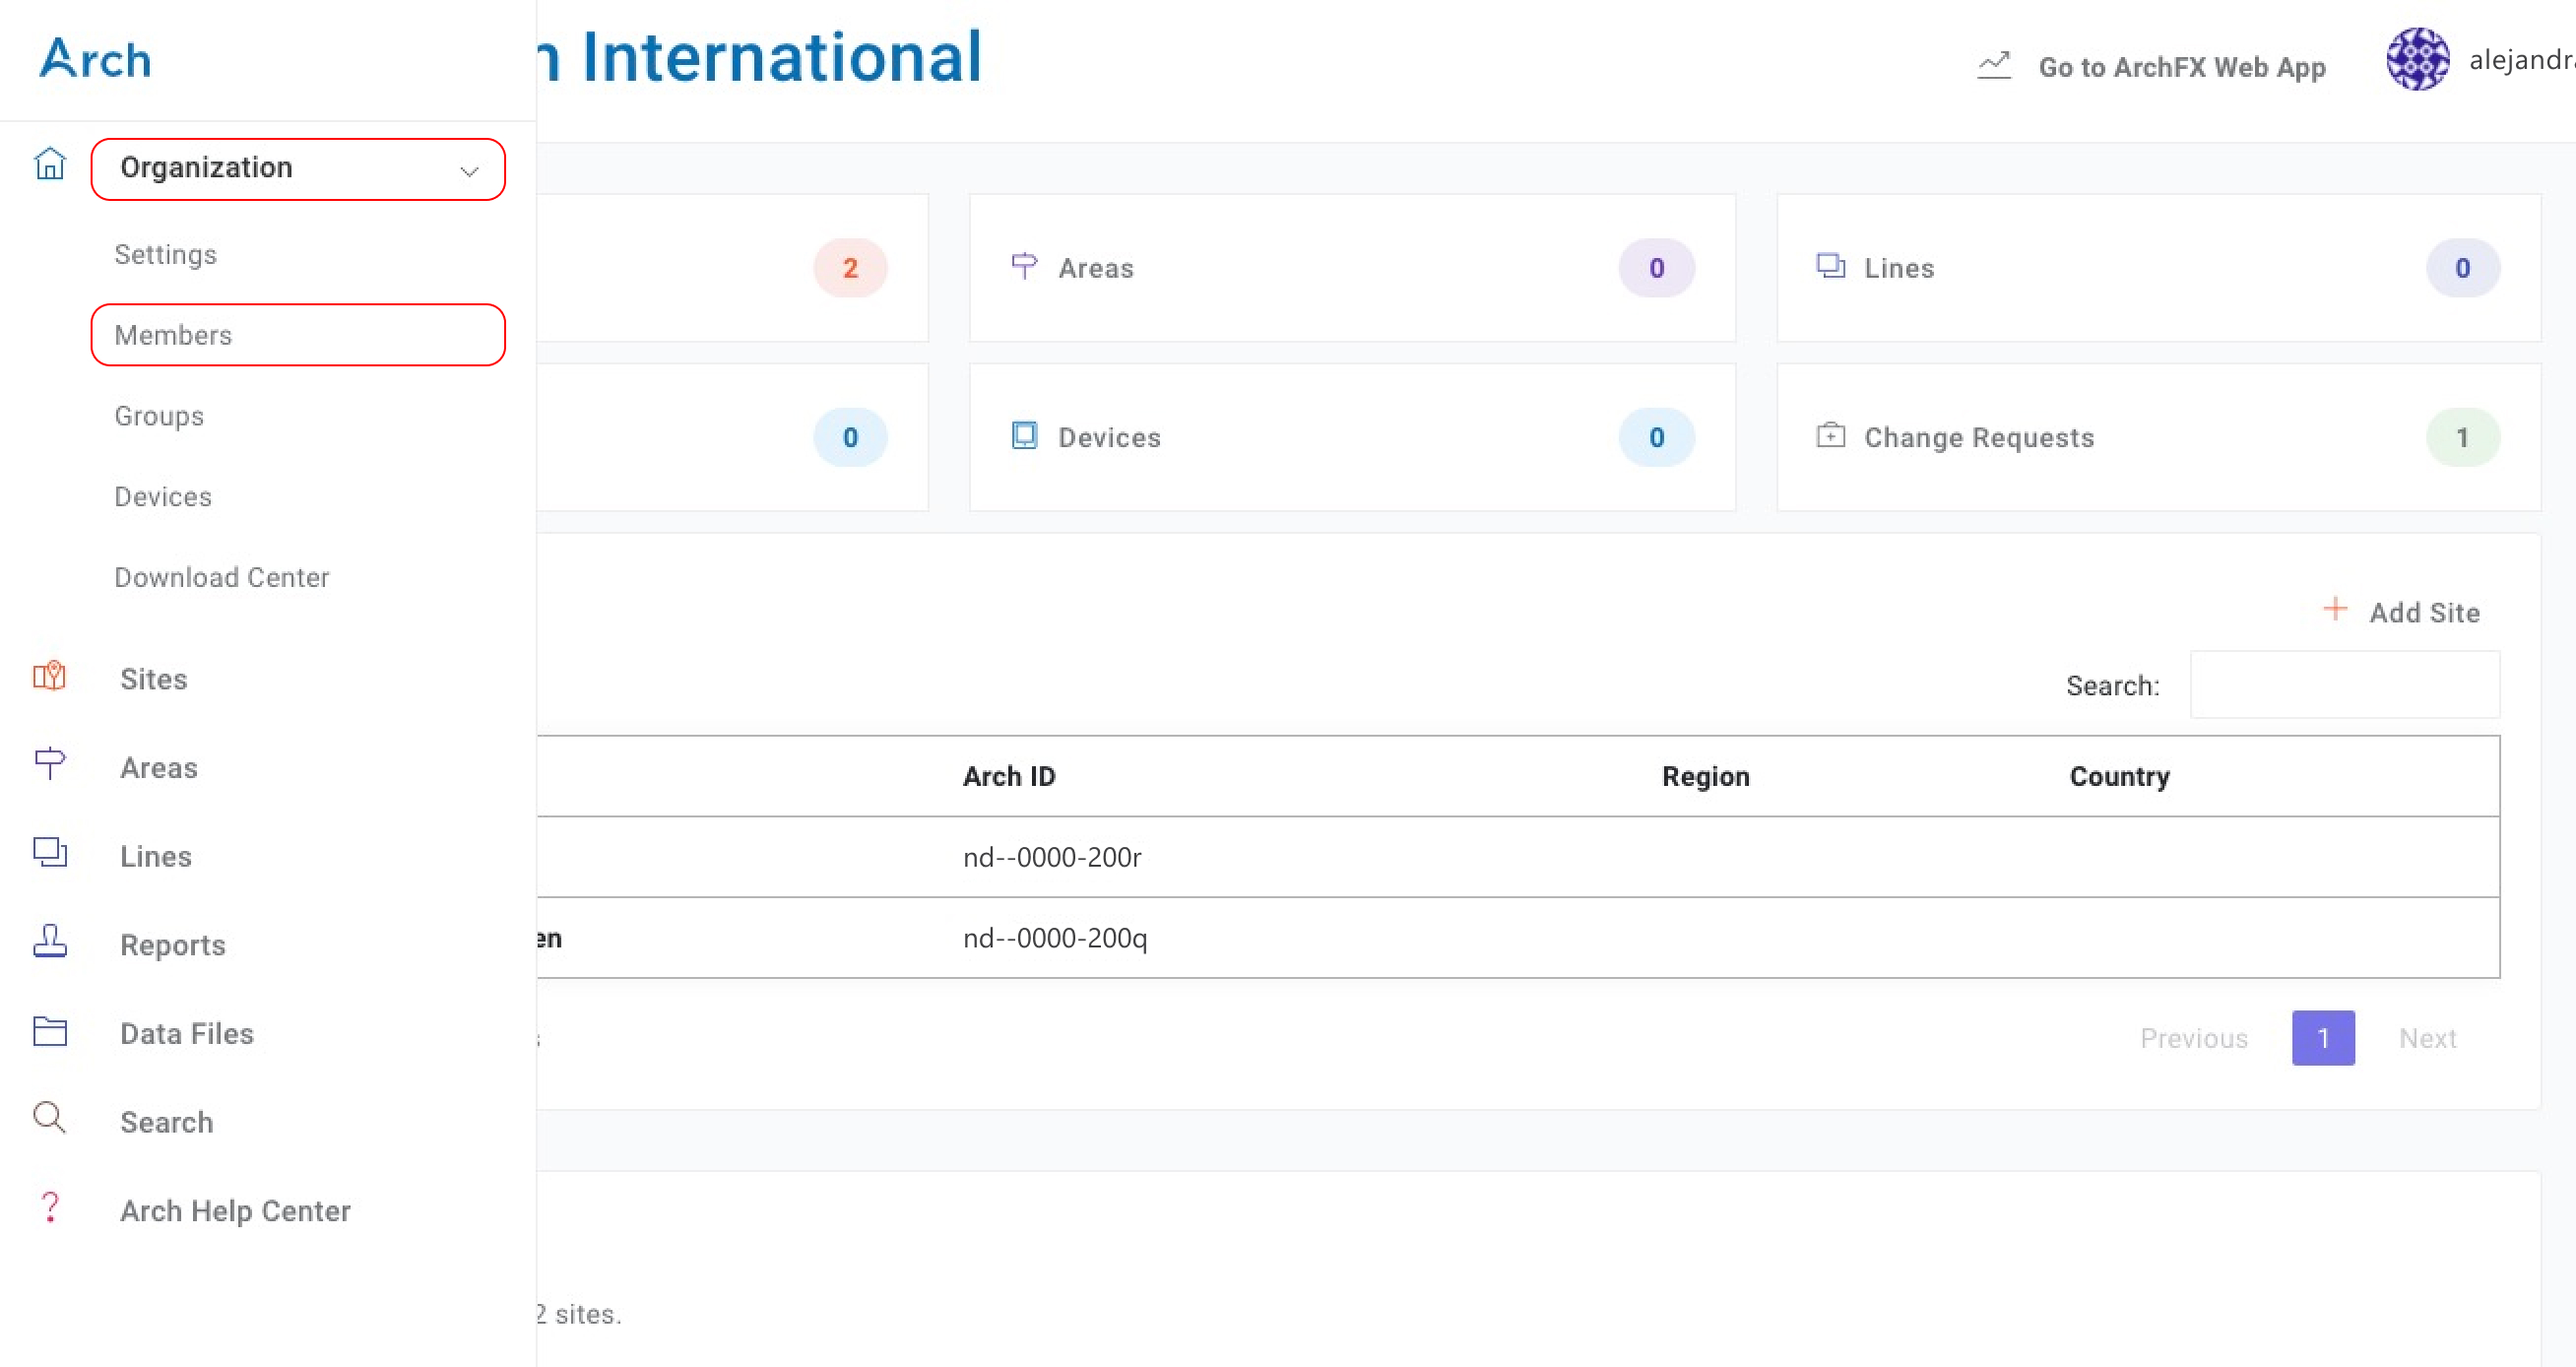Open Organization Settings submenu item
This screenshot has width=2576, height=1367.
pyautogui.click(x=165, y=254)
